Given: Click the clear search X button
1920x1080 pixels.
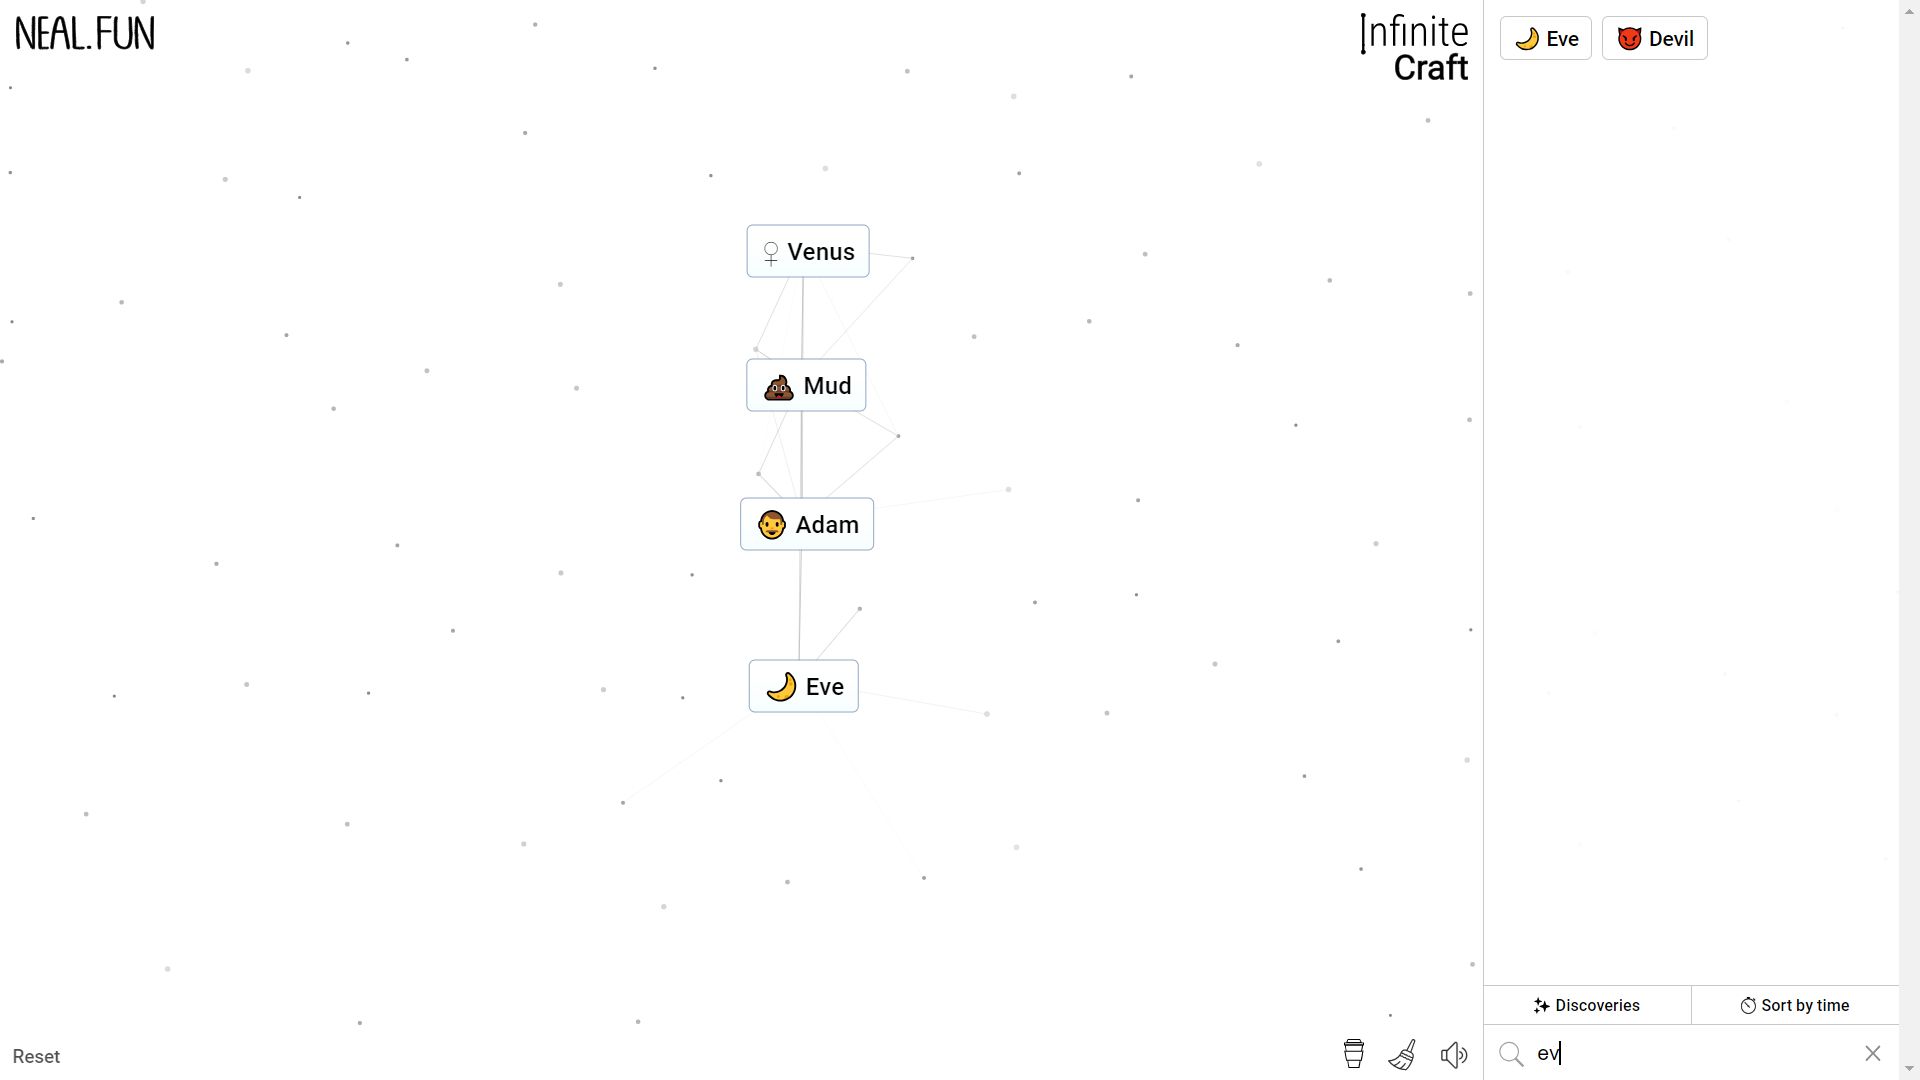Looking at the screenshot, I should [1873, 1054].
